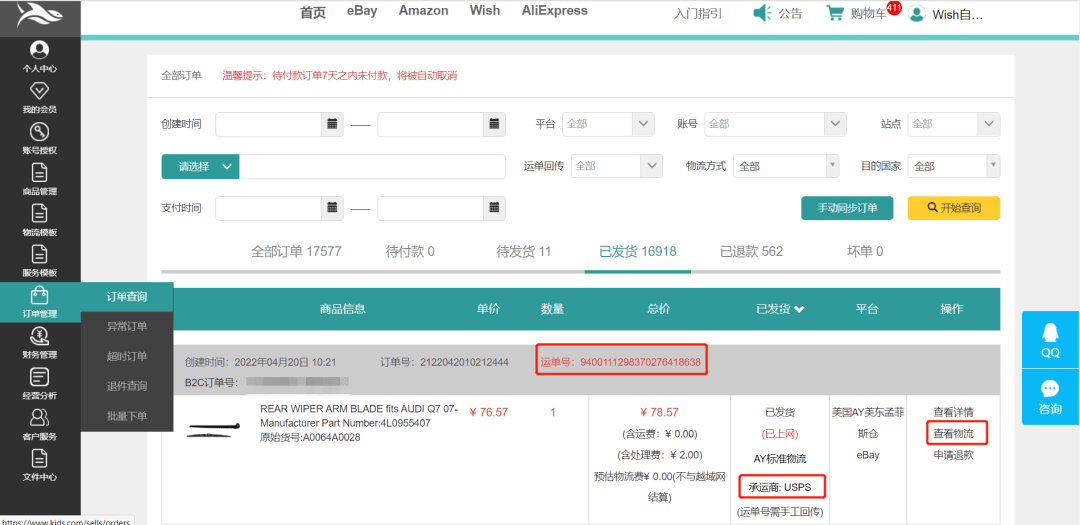The image size is (1080, 525).
Task: Select 异常订单 submenu item
Action: point(127,327)
